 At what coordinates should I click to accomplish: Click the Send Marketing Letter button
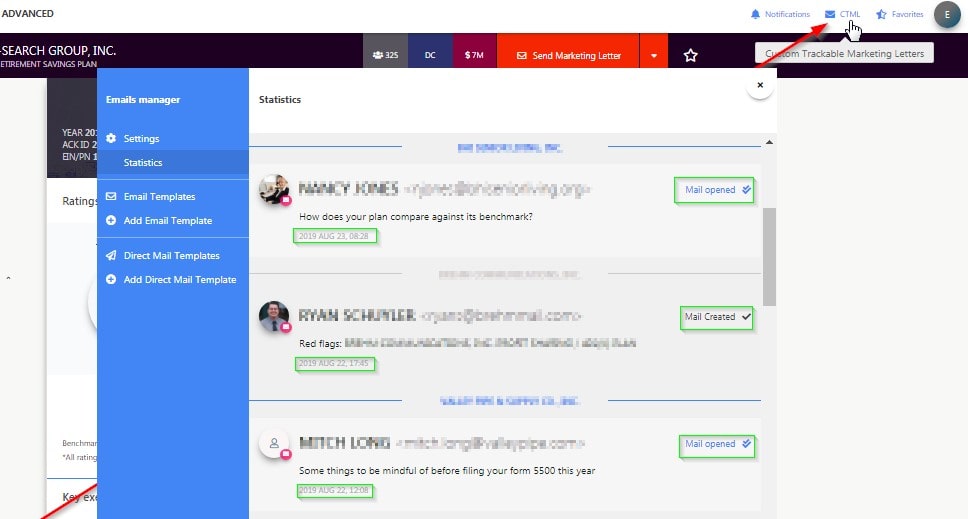click(568, 55)
